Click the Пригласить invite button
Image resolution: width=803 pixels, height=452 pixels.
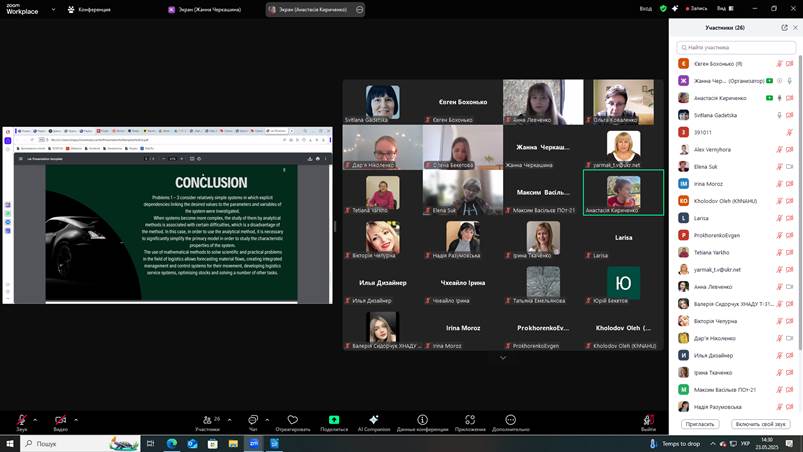[700, 424]
